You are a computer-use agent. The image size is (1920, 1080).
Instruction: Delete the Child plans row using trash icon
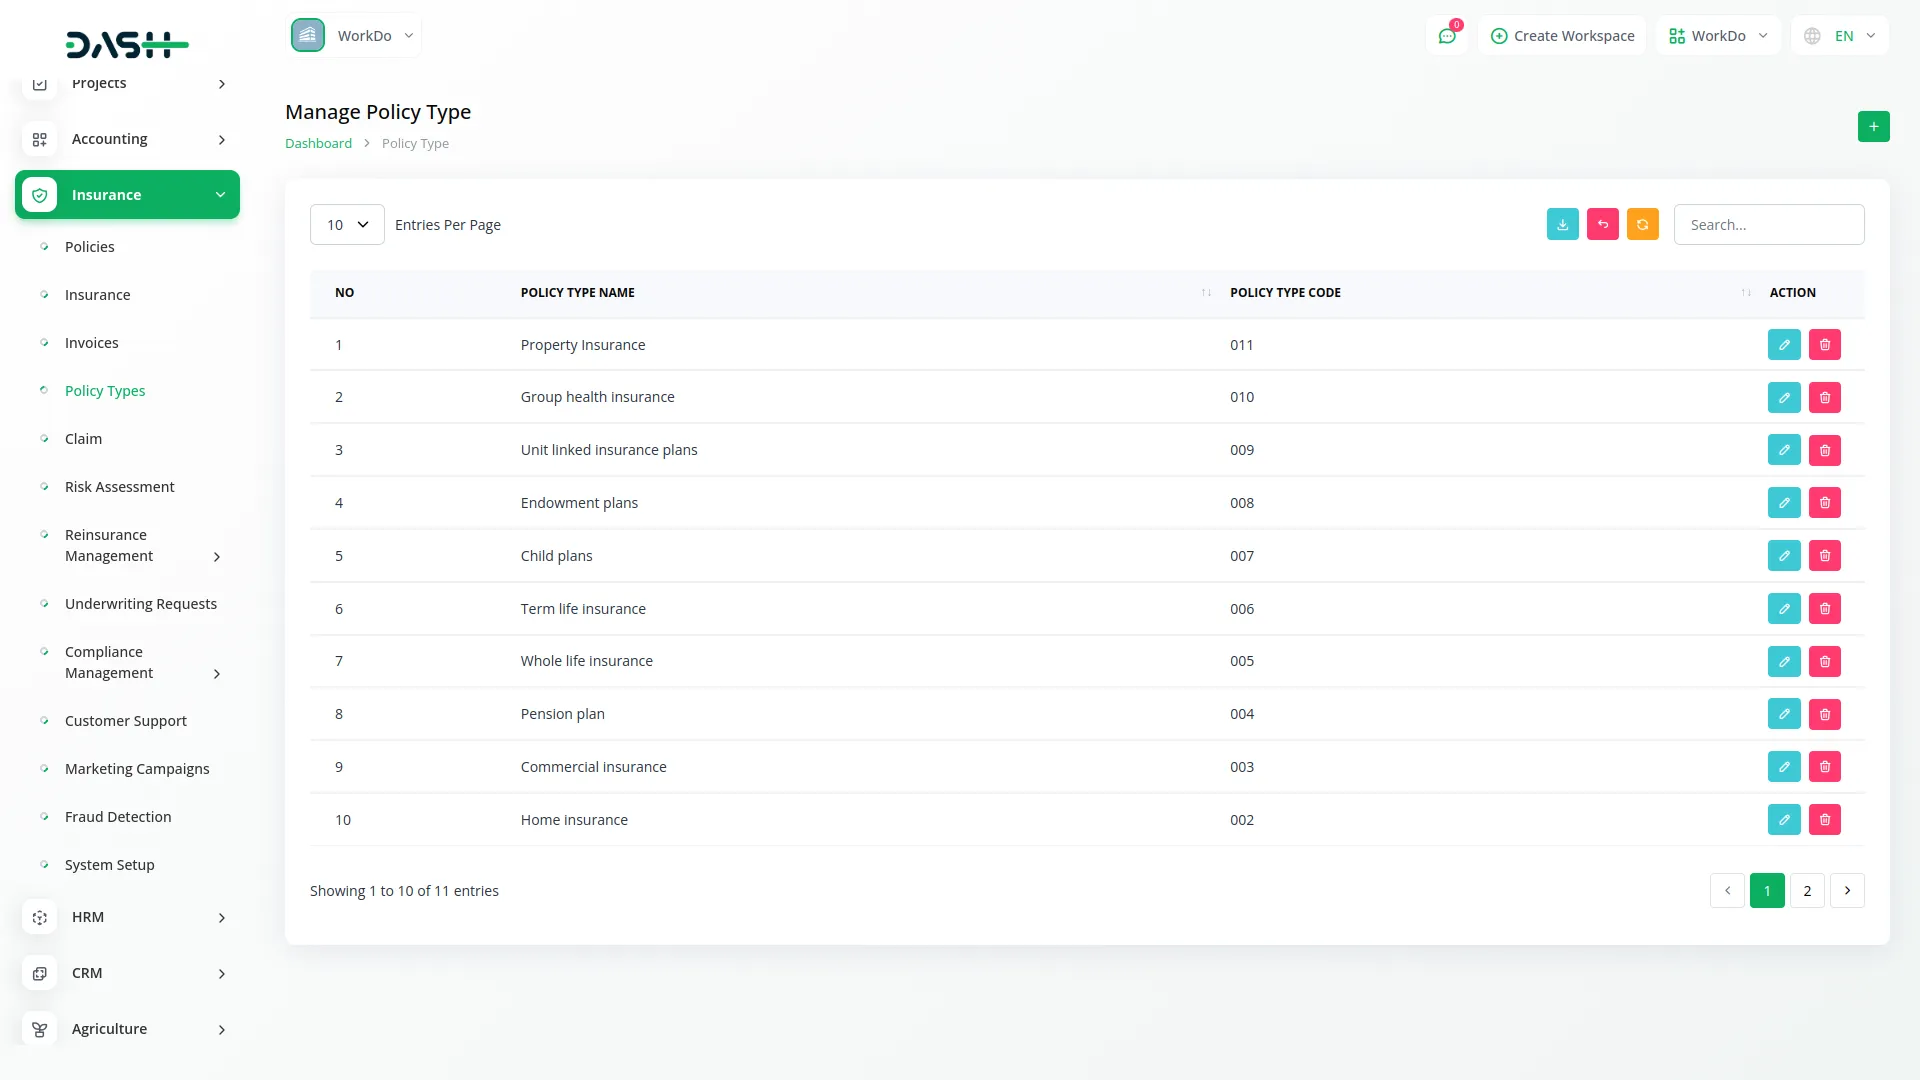coord(1825,555)
